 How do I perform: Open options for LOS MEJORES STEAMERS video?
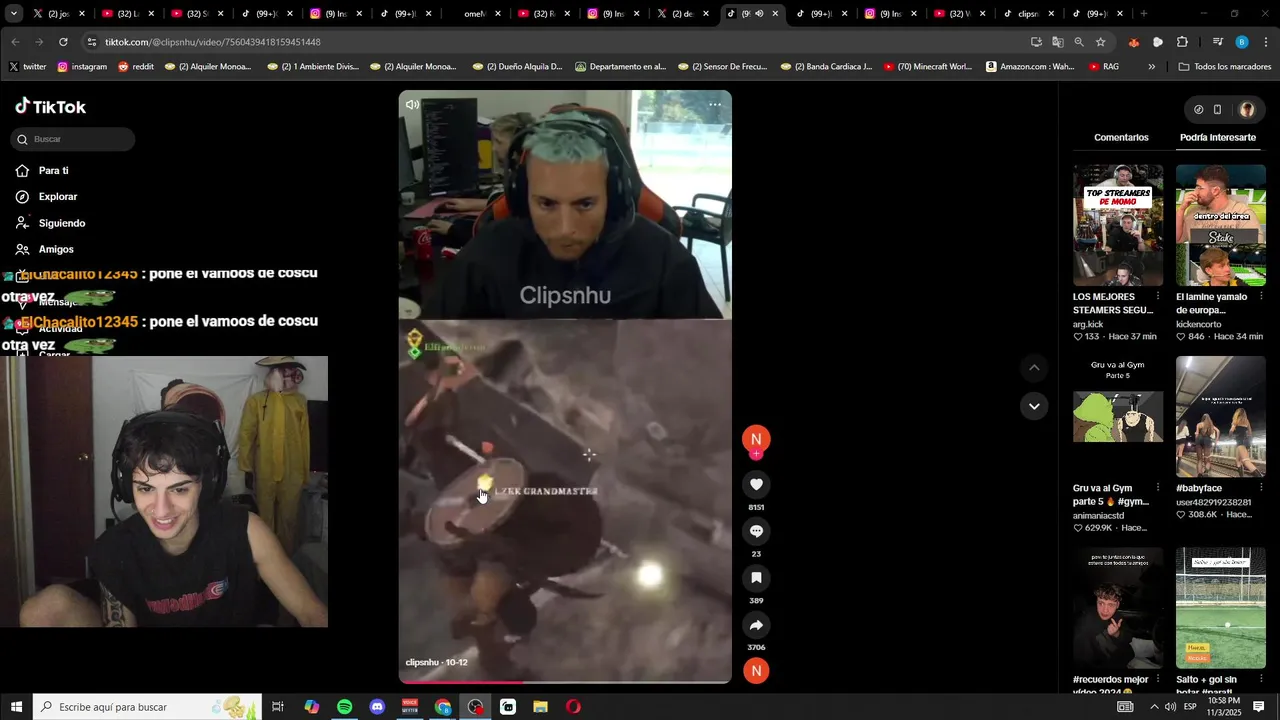point(1158,297)
